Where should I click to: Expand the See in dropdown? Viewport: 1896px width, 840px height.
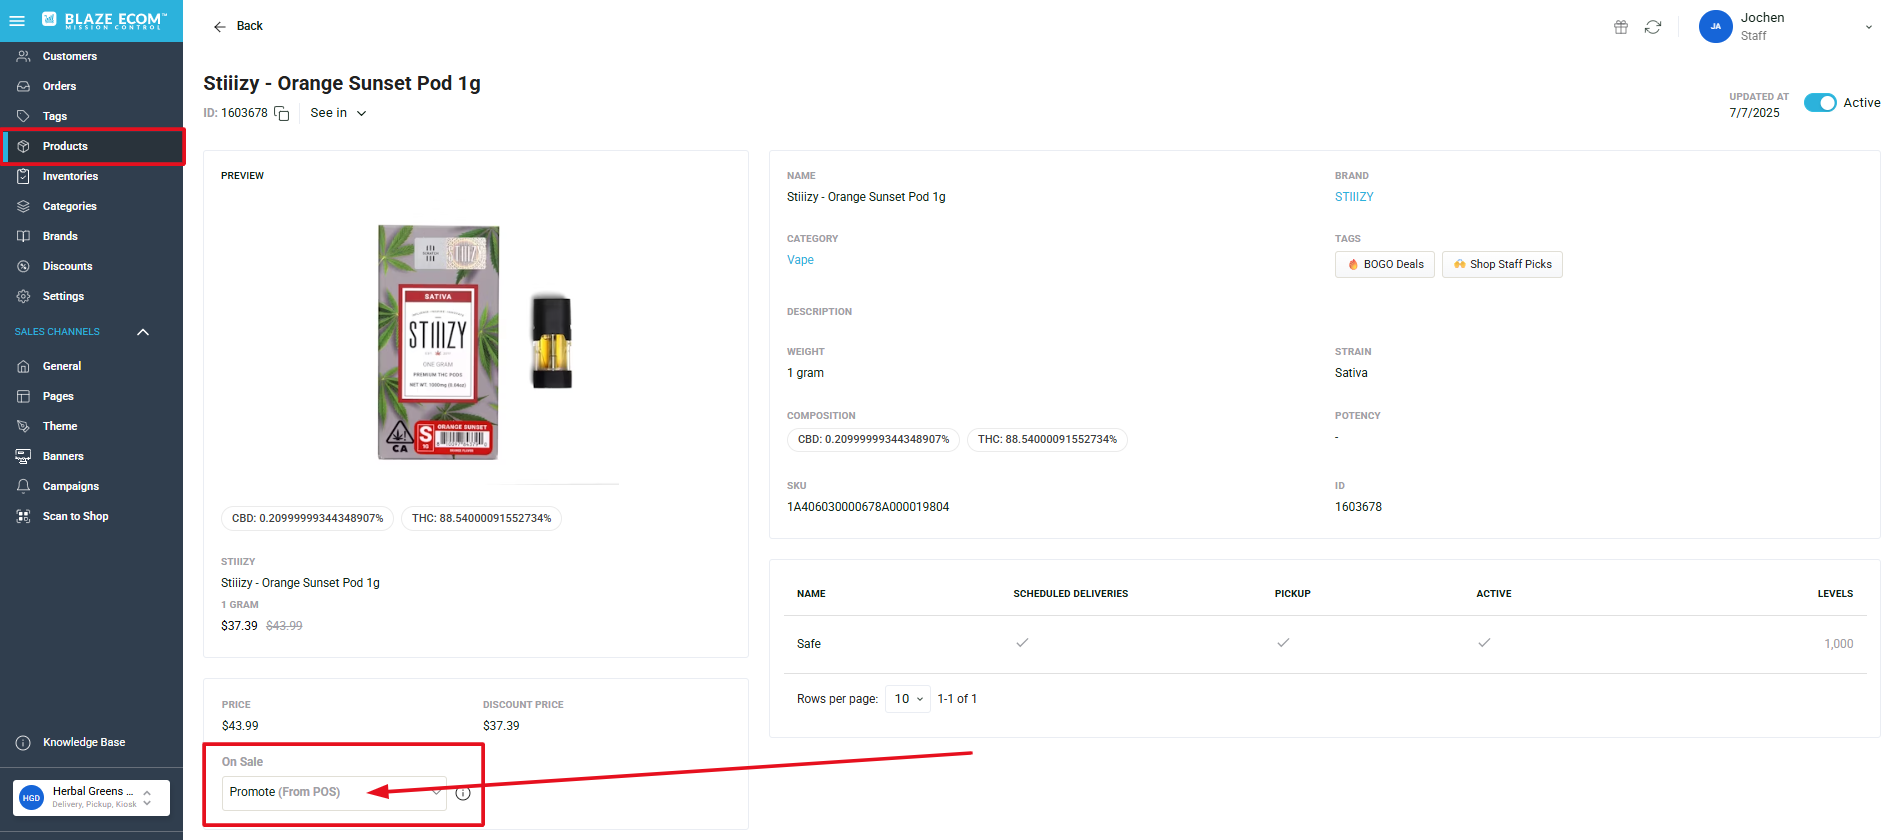(x=338, y=113)
